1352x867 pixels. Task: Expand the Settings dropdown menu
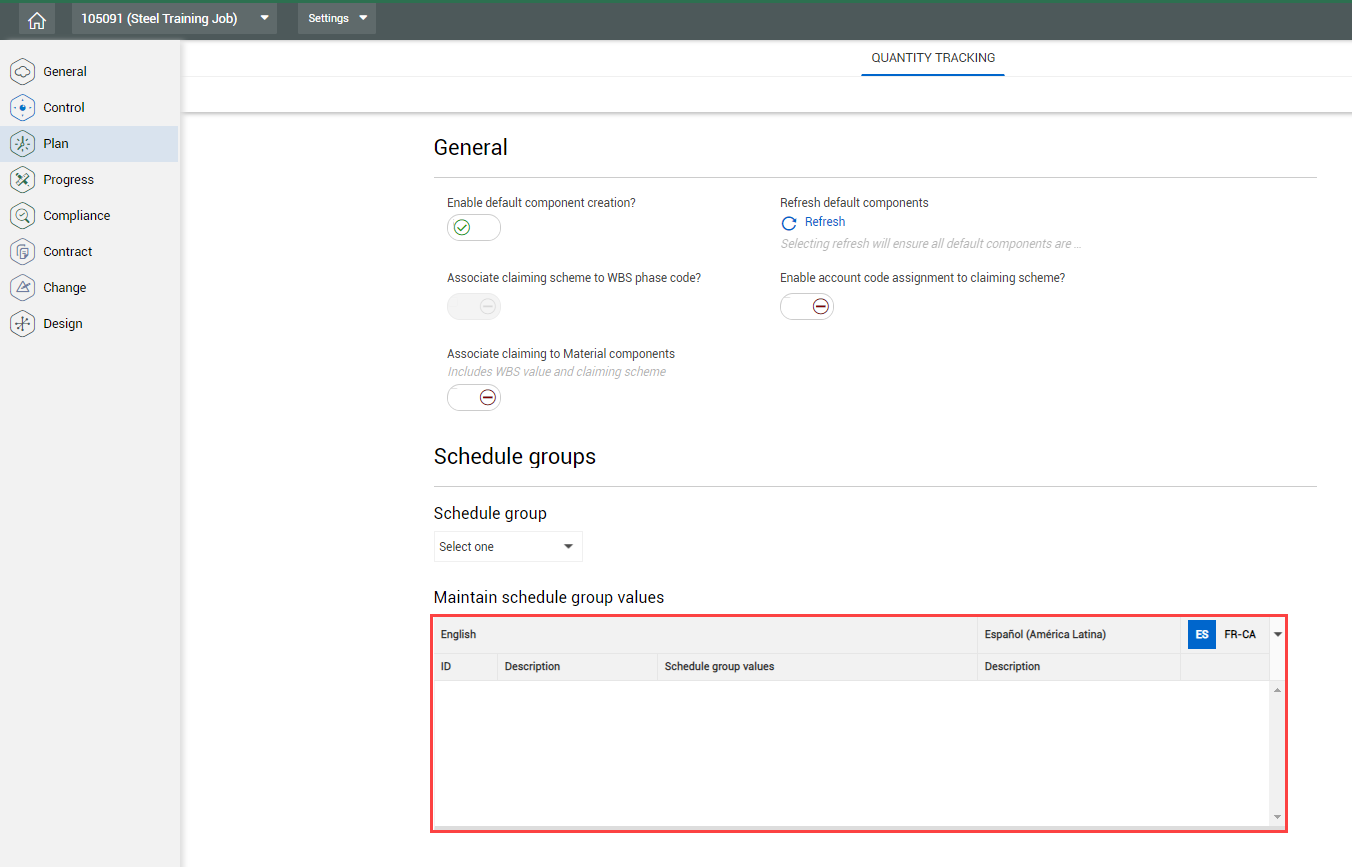tap(337, 19)
